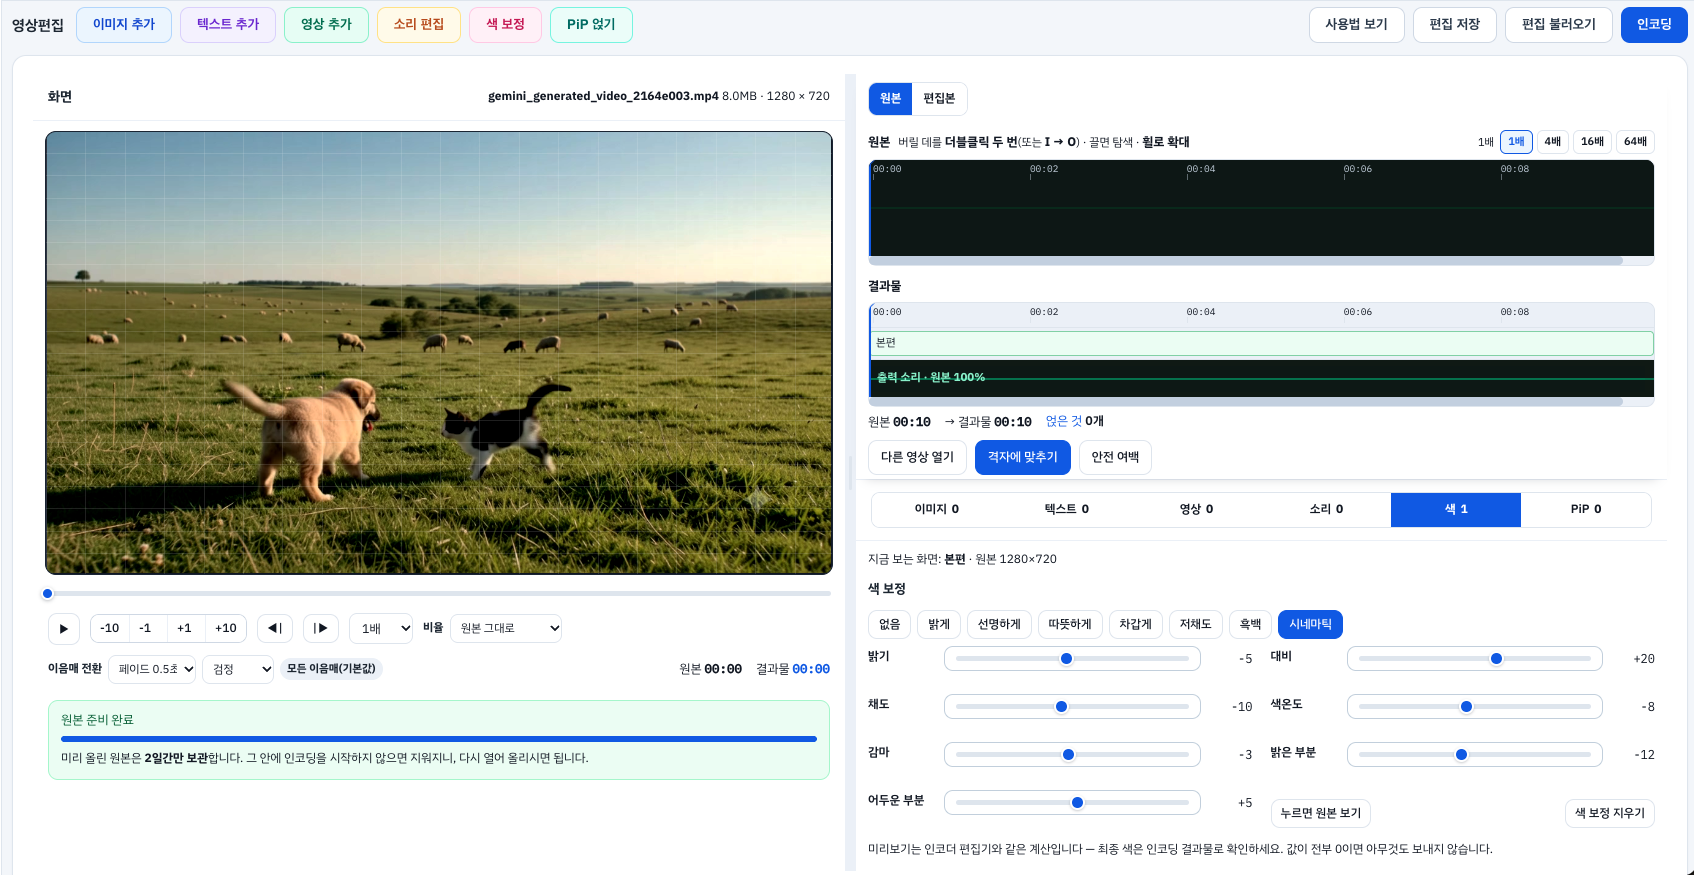Skip forward 1 second with +1

point(184,628)
